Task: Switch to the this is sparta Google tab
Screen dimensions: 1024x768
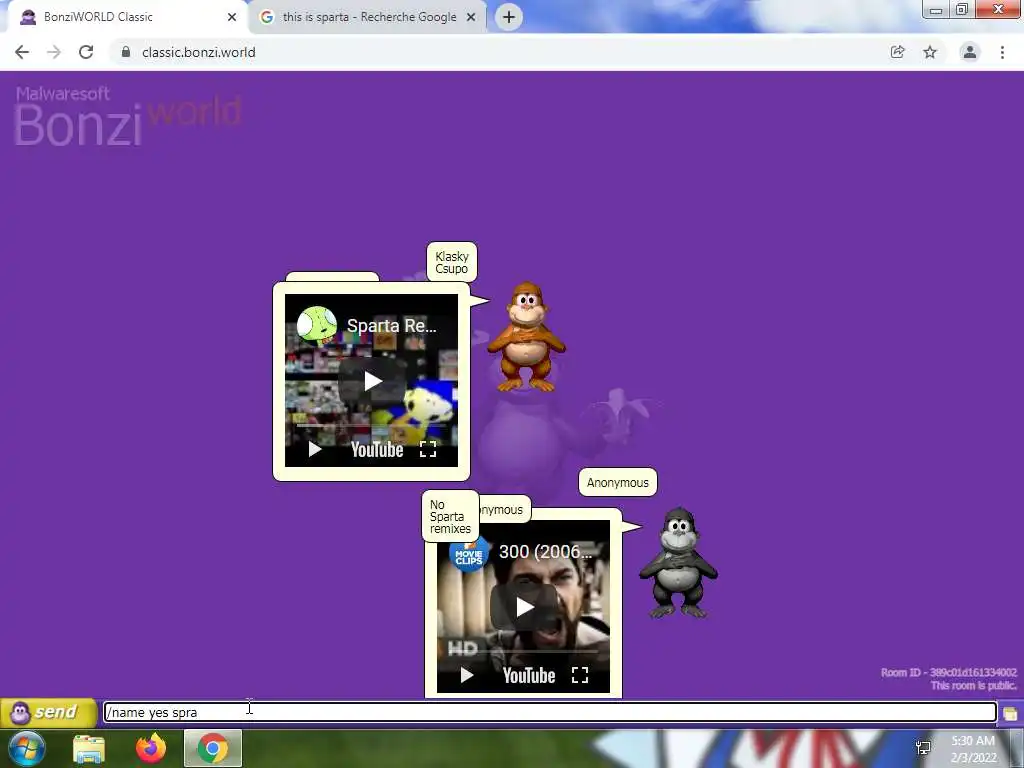Action: (368, 17)
